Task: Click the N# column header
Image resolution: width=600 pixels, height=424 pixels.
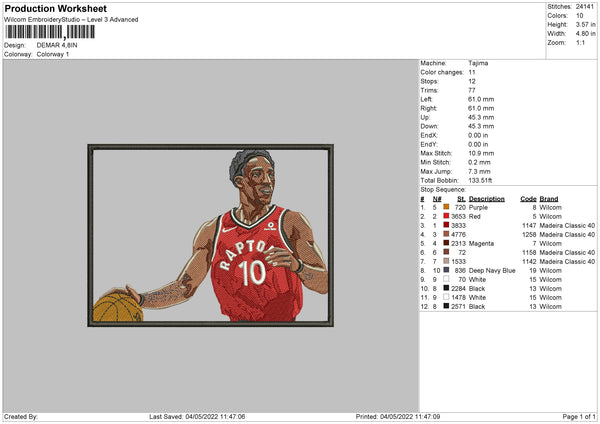Action: [436, 198]
